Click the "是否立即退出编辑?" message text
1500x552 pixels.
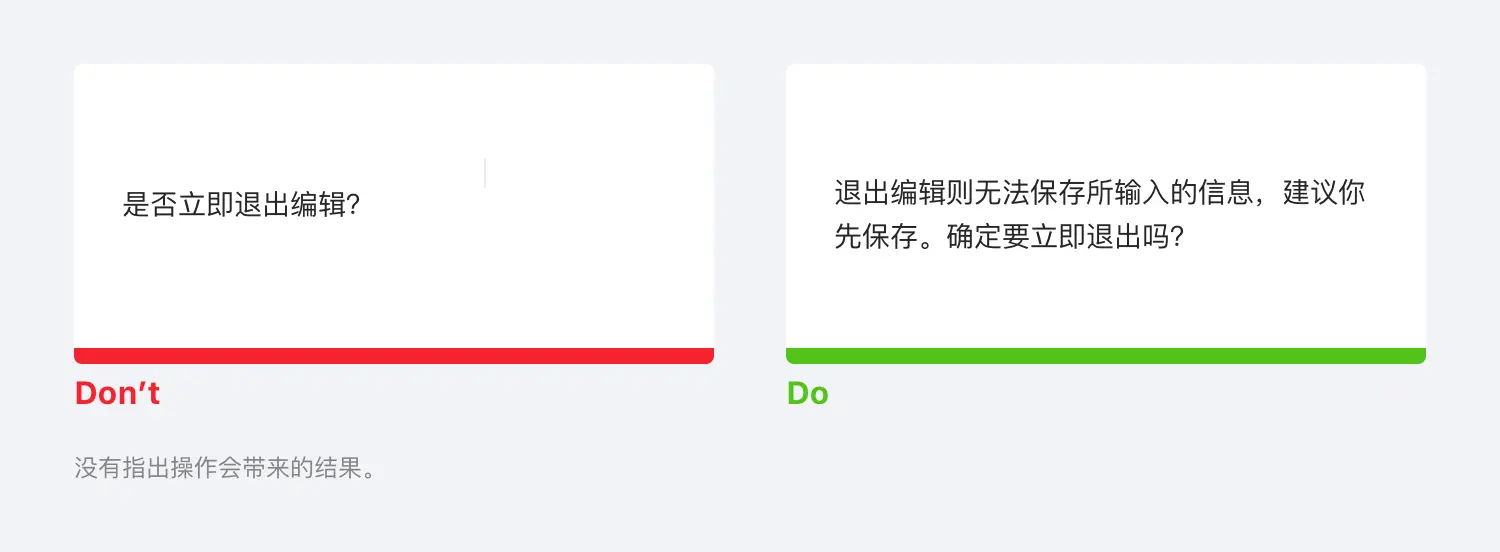coord(240,206)
